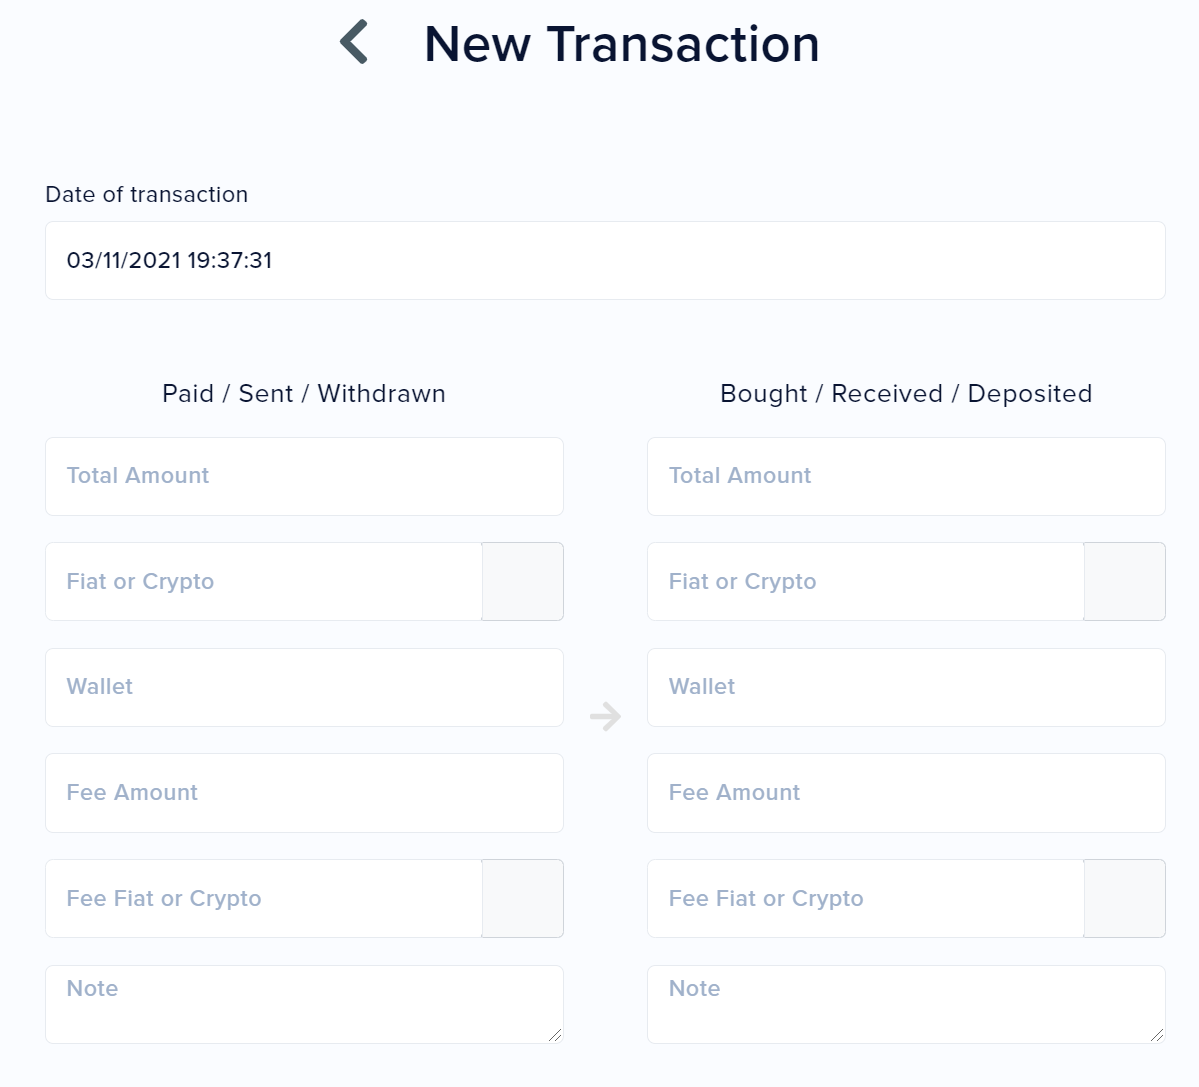Image resolution: width=1199 pixels, height=1087 pixels.
Task: Click the gray box beside Bought Fiat or Crypto
Action: (x=1124, y=582)
